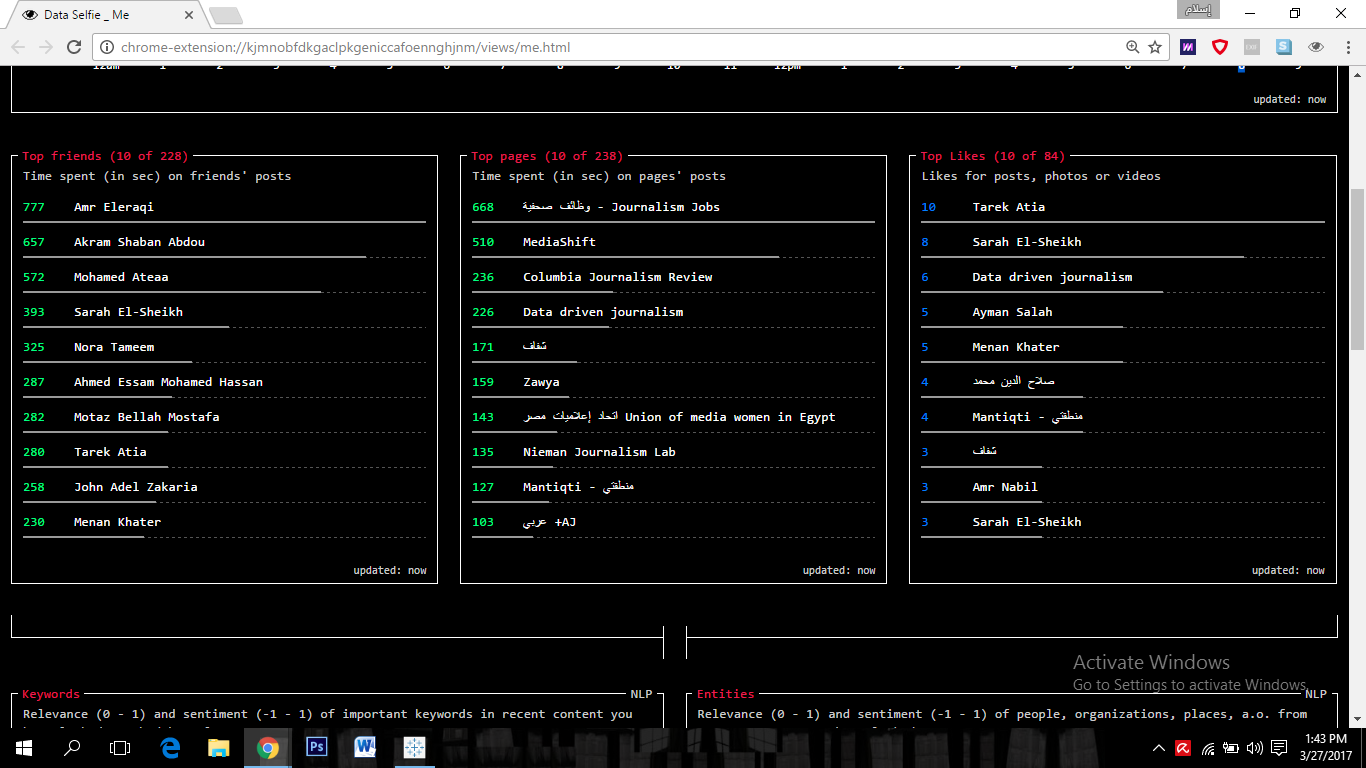Open a new browser tab
This screenshot has width=1366, height=768.
click(225, 16)
